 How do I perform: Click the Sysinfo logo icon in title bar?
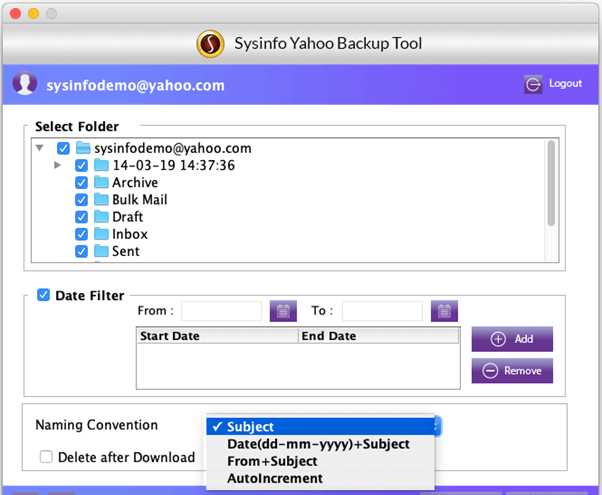pyautogui.click(x=210, y=44)
